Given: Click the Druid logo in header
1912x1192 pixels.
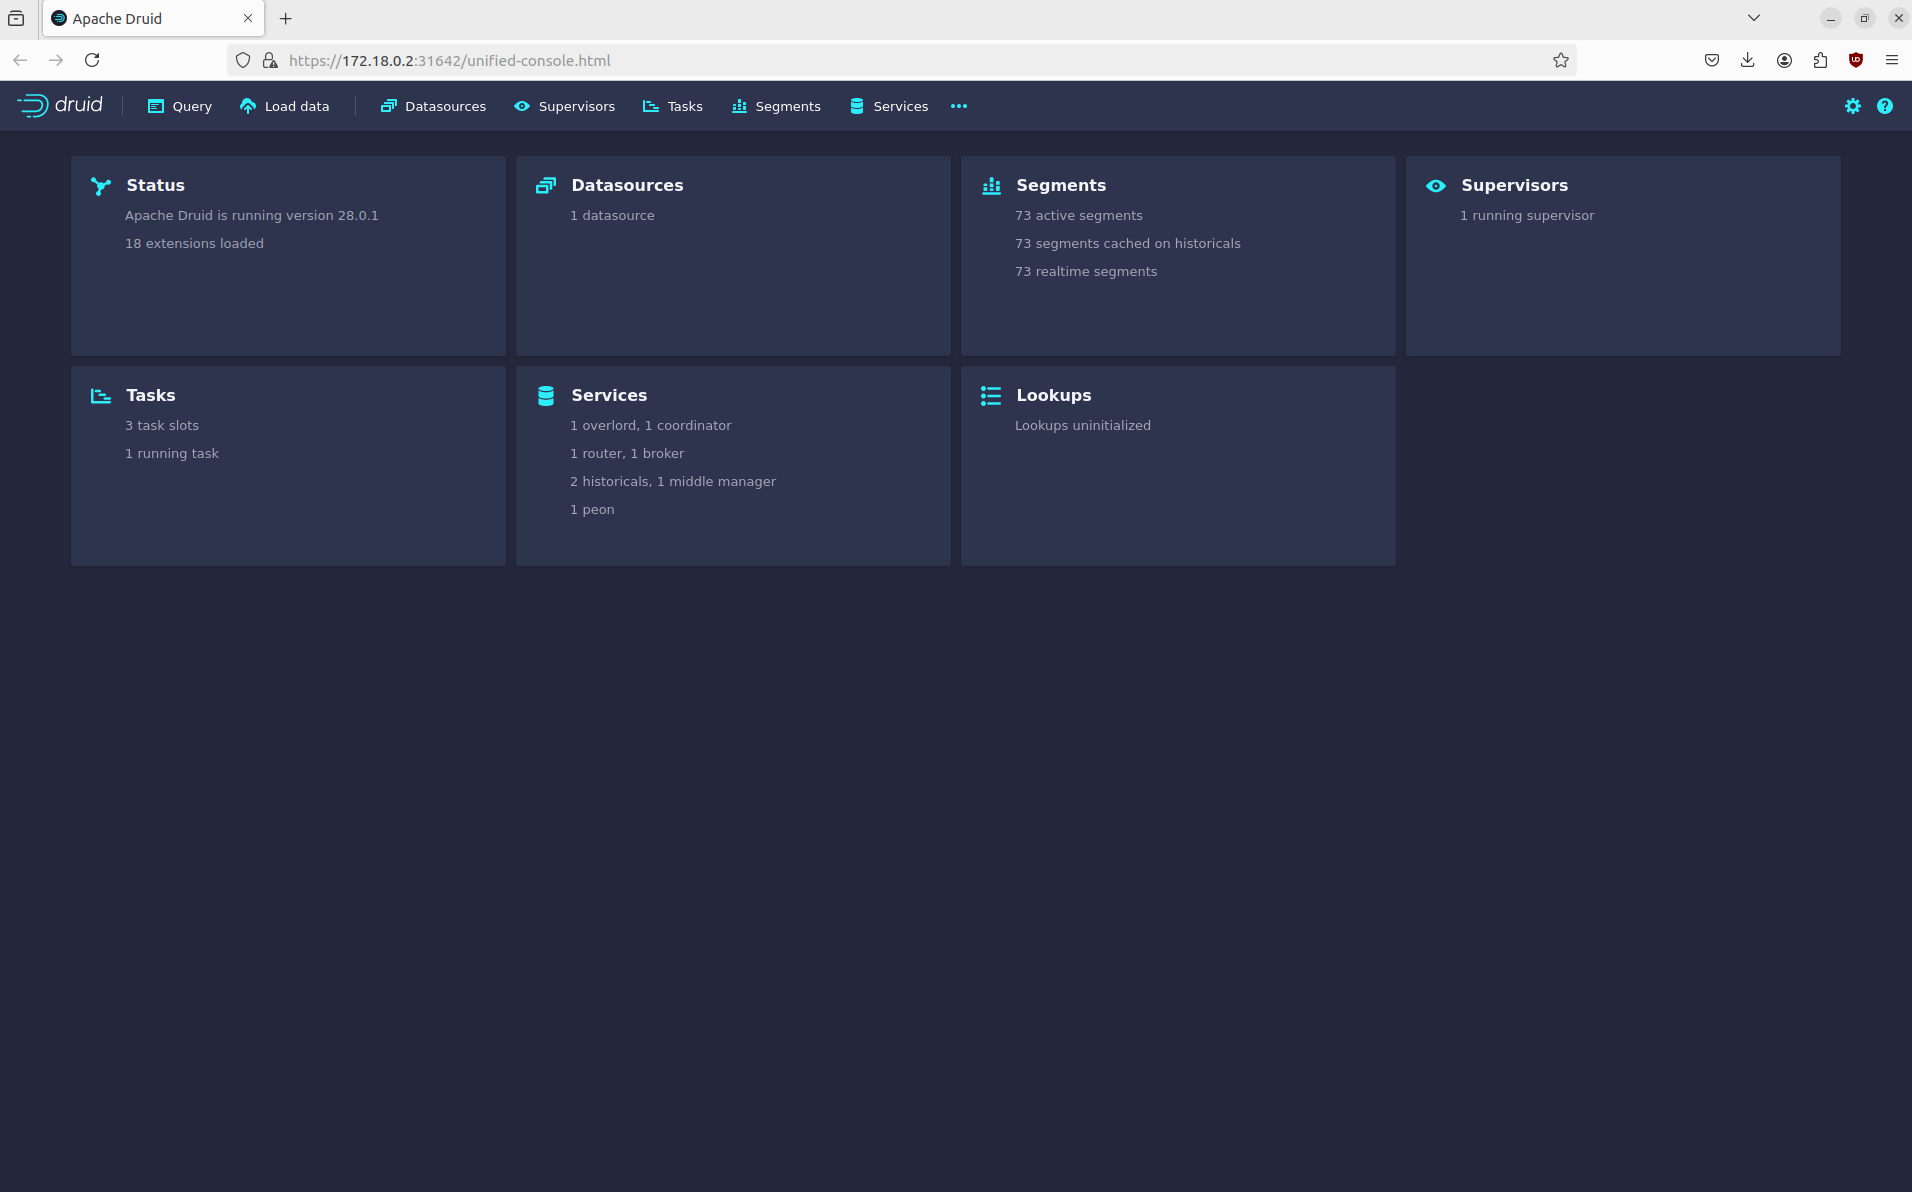Looking at the screenshot, I should click(60, 105).
